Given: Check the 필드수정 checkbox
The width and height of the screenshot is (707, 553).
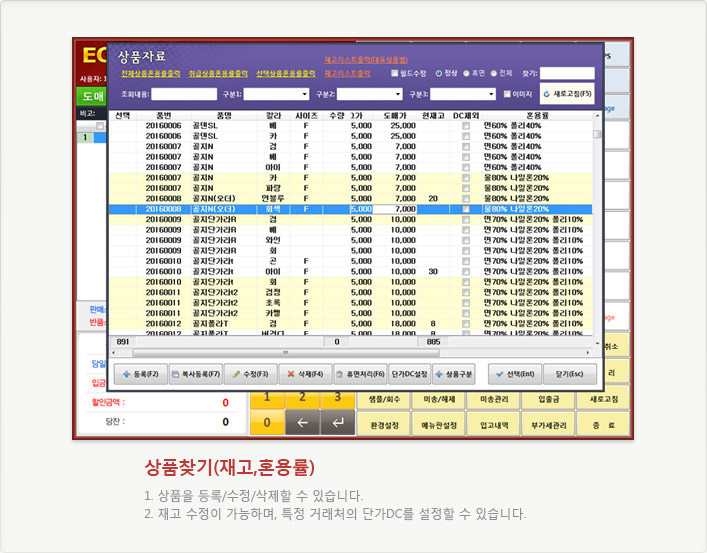Looking at the screenshot, I should (395, 73).
